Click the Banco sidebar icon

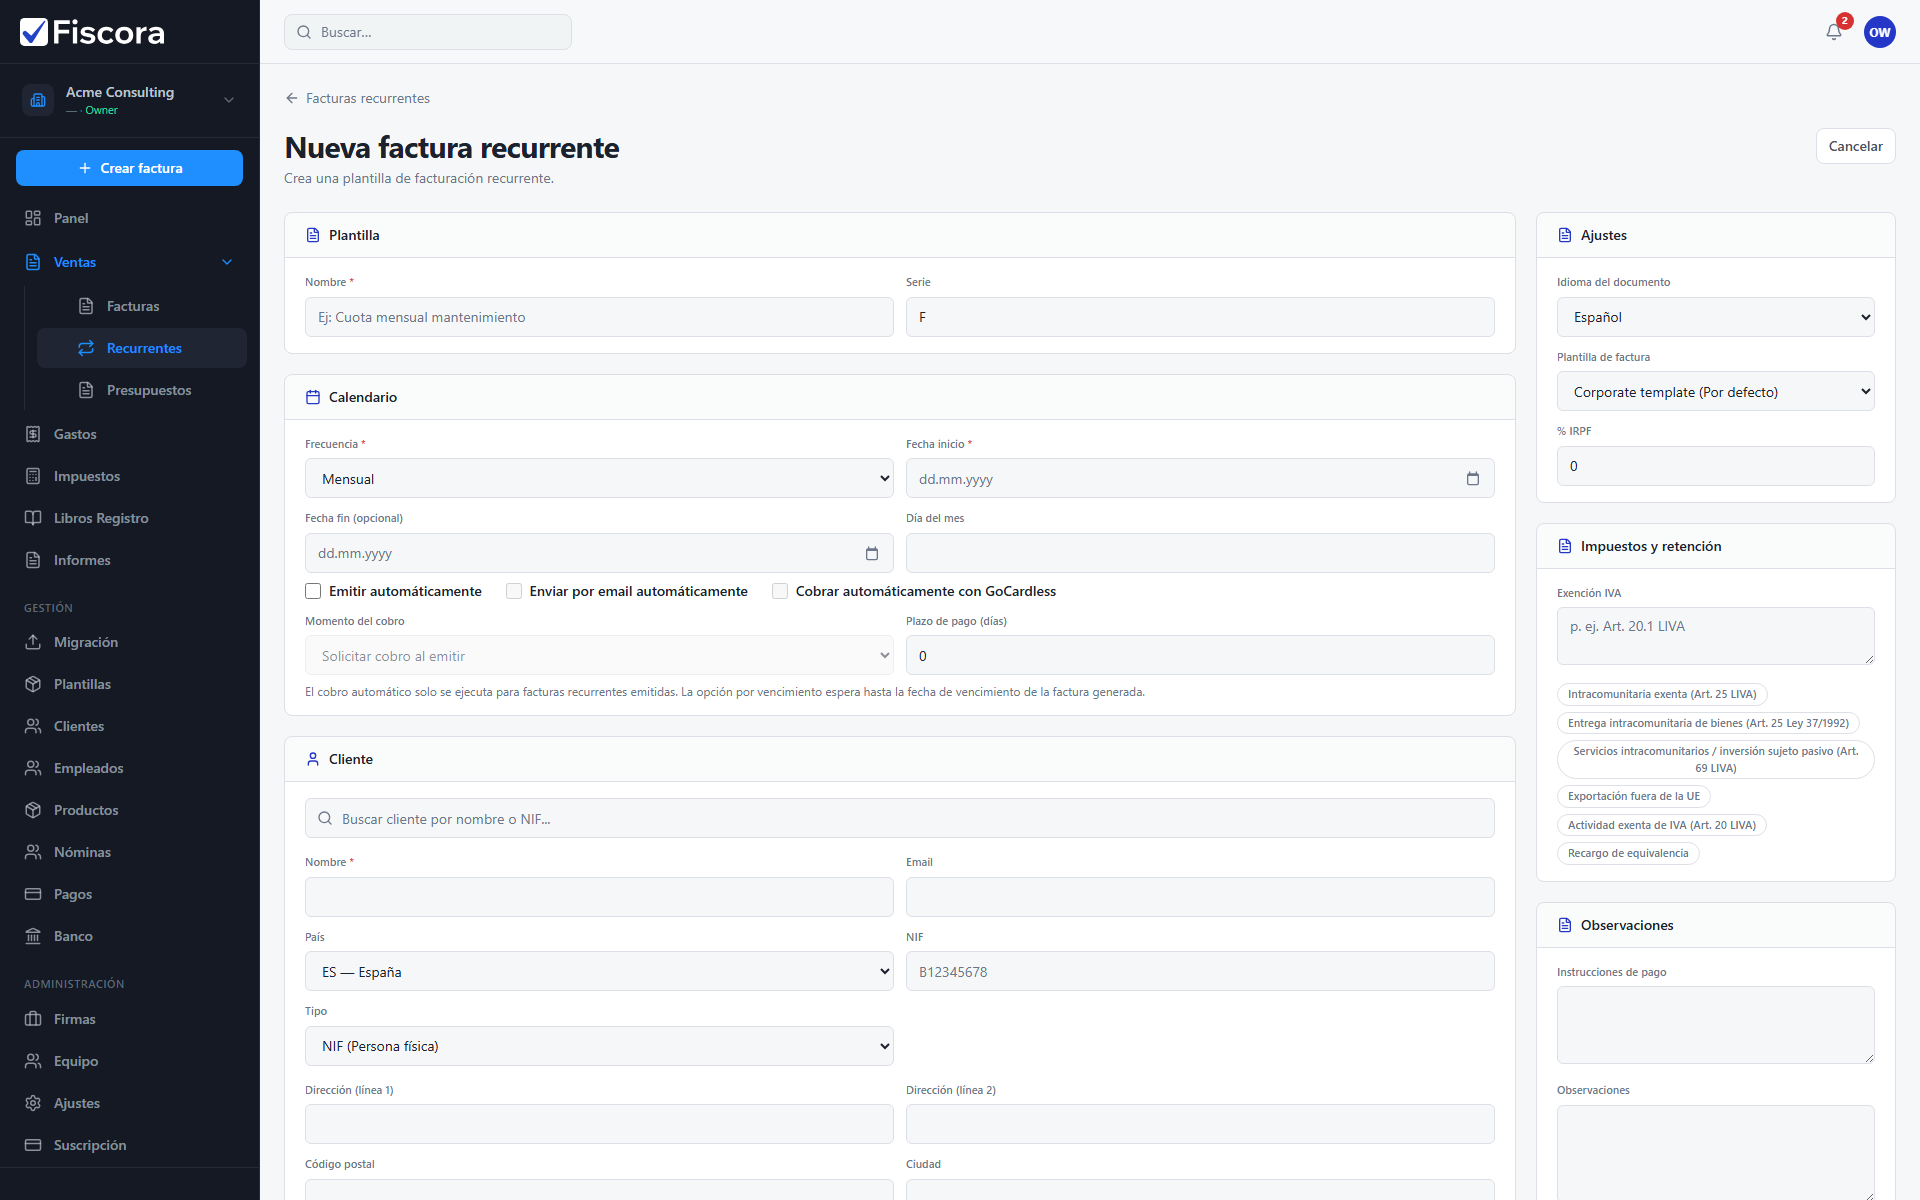pyautogui.click(x=33, y=936)
